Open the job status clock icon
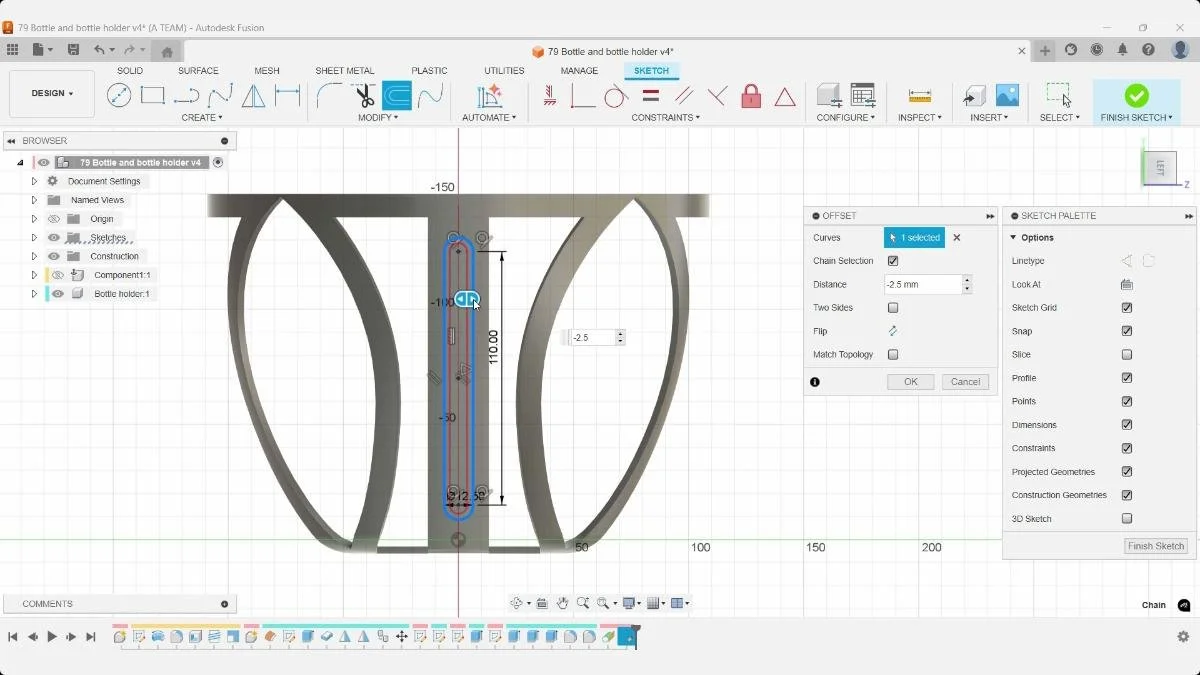Viewport: 1200px width, 675px height. coord(1097,50)
